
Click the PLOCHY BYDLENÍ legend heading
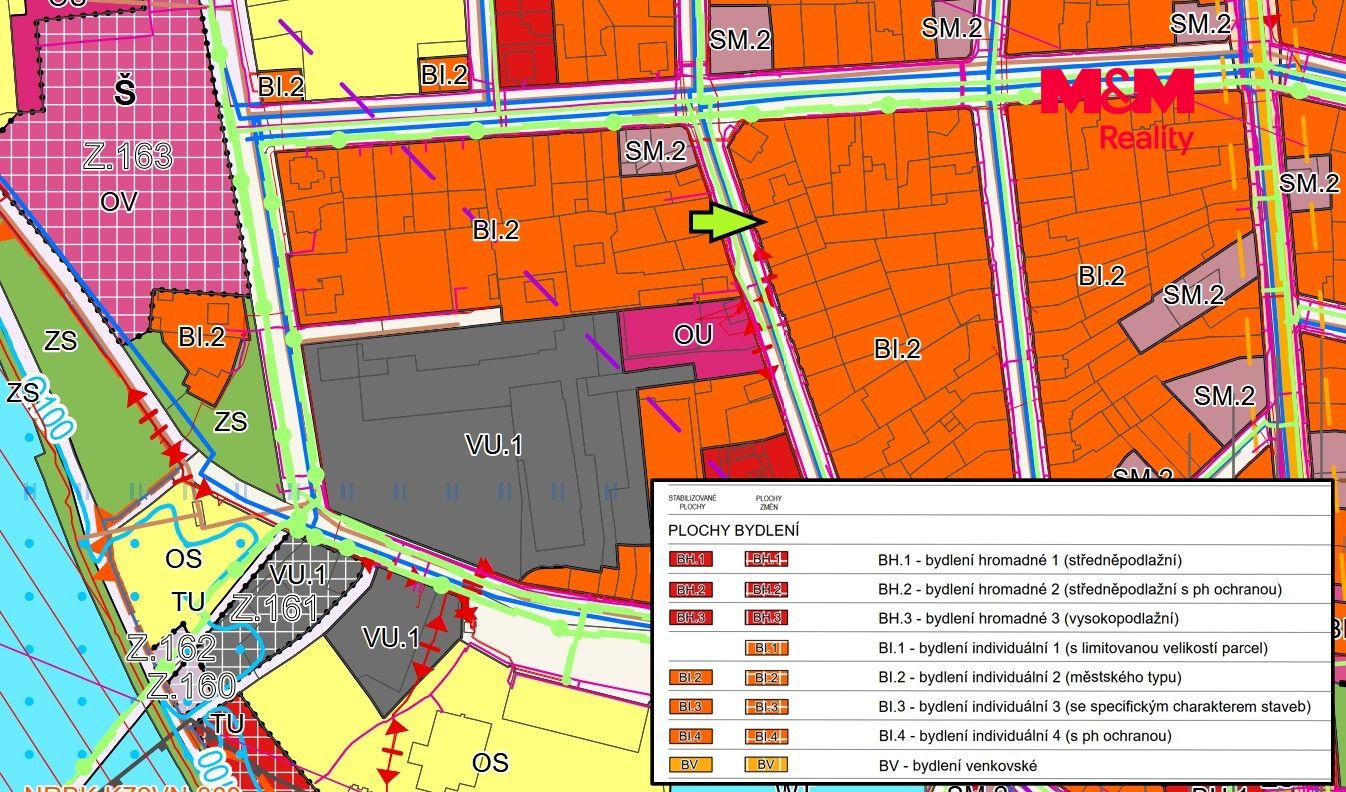[x=733, y=531]
